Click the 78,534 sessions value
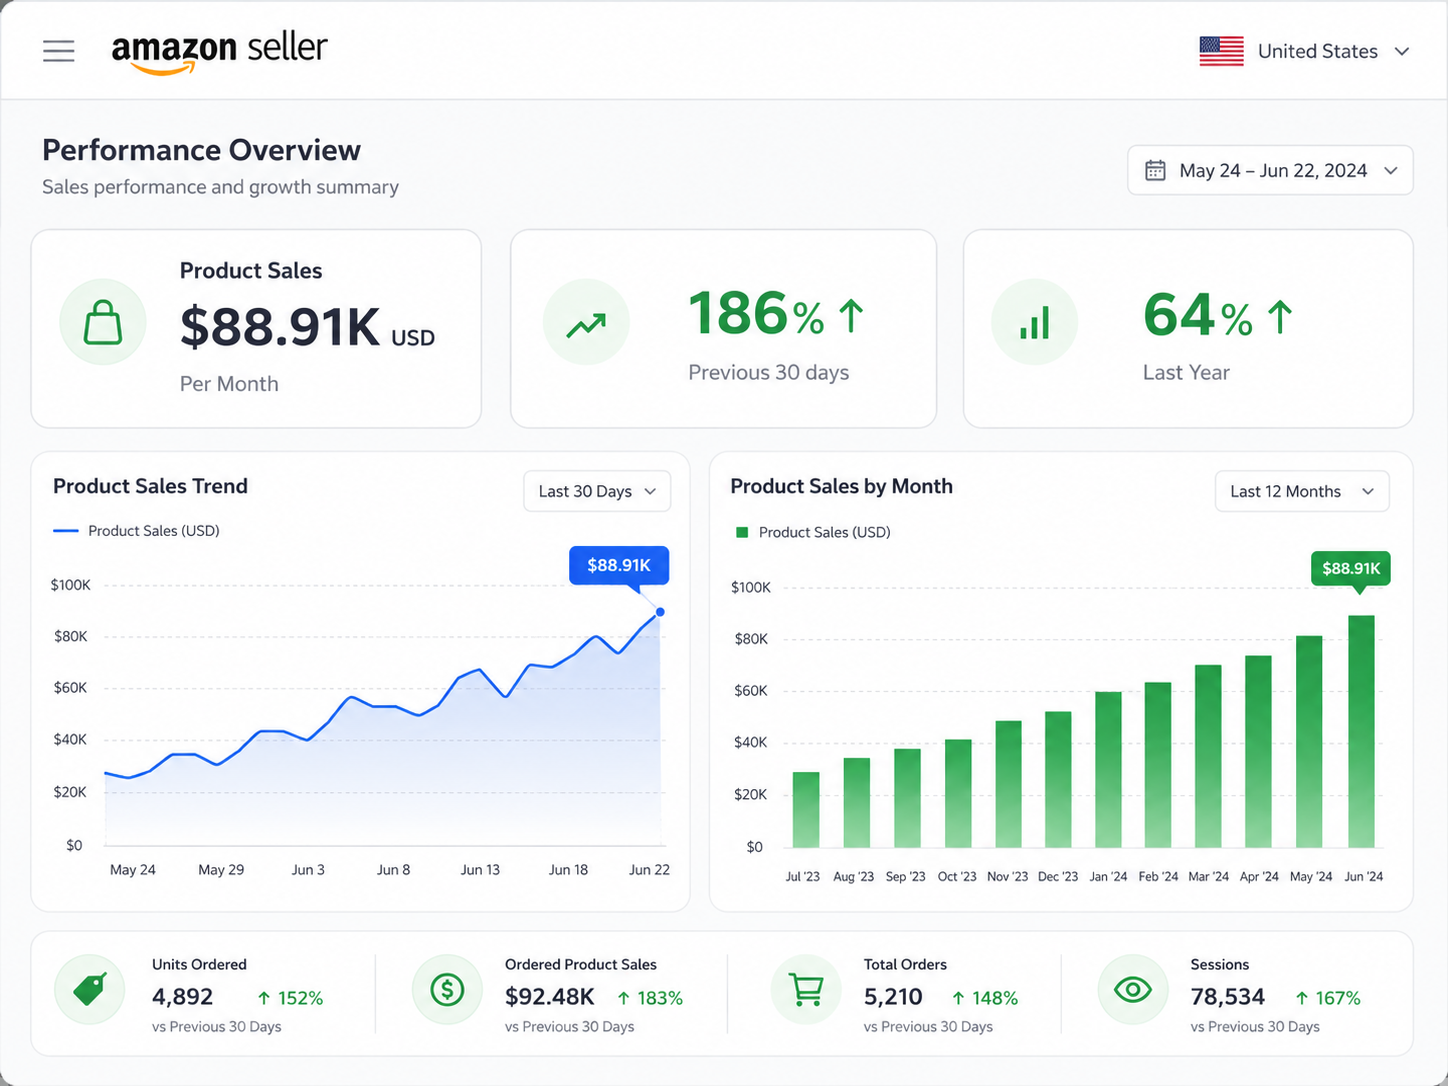The width and height of the screenshot is (1448, 1086). coord(1227,997)
